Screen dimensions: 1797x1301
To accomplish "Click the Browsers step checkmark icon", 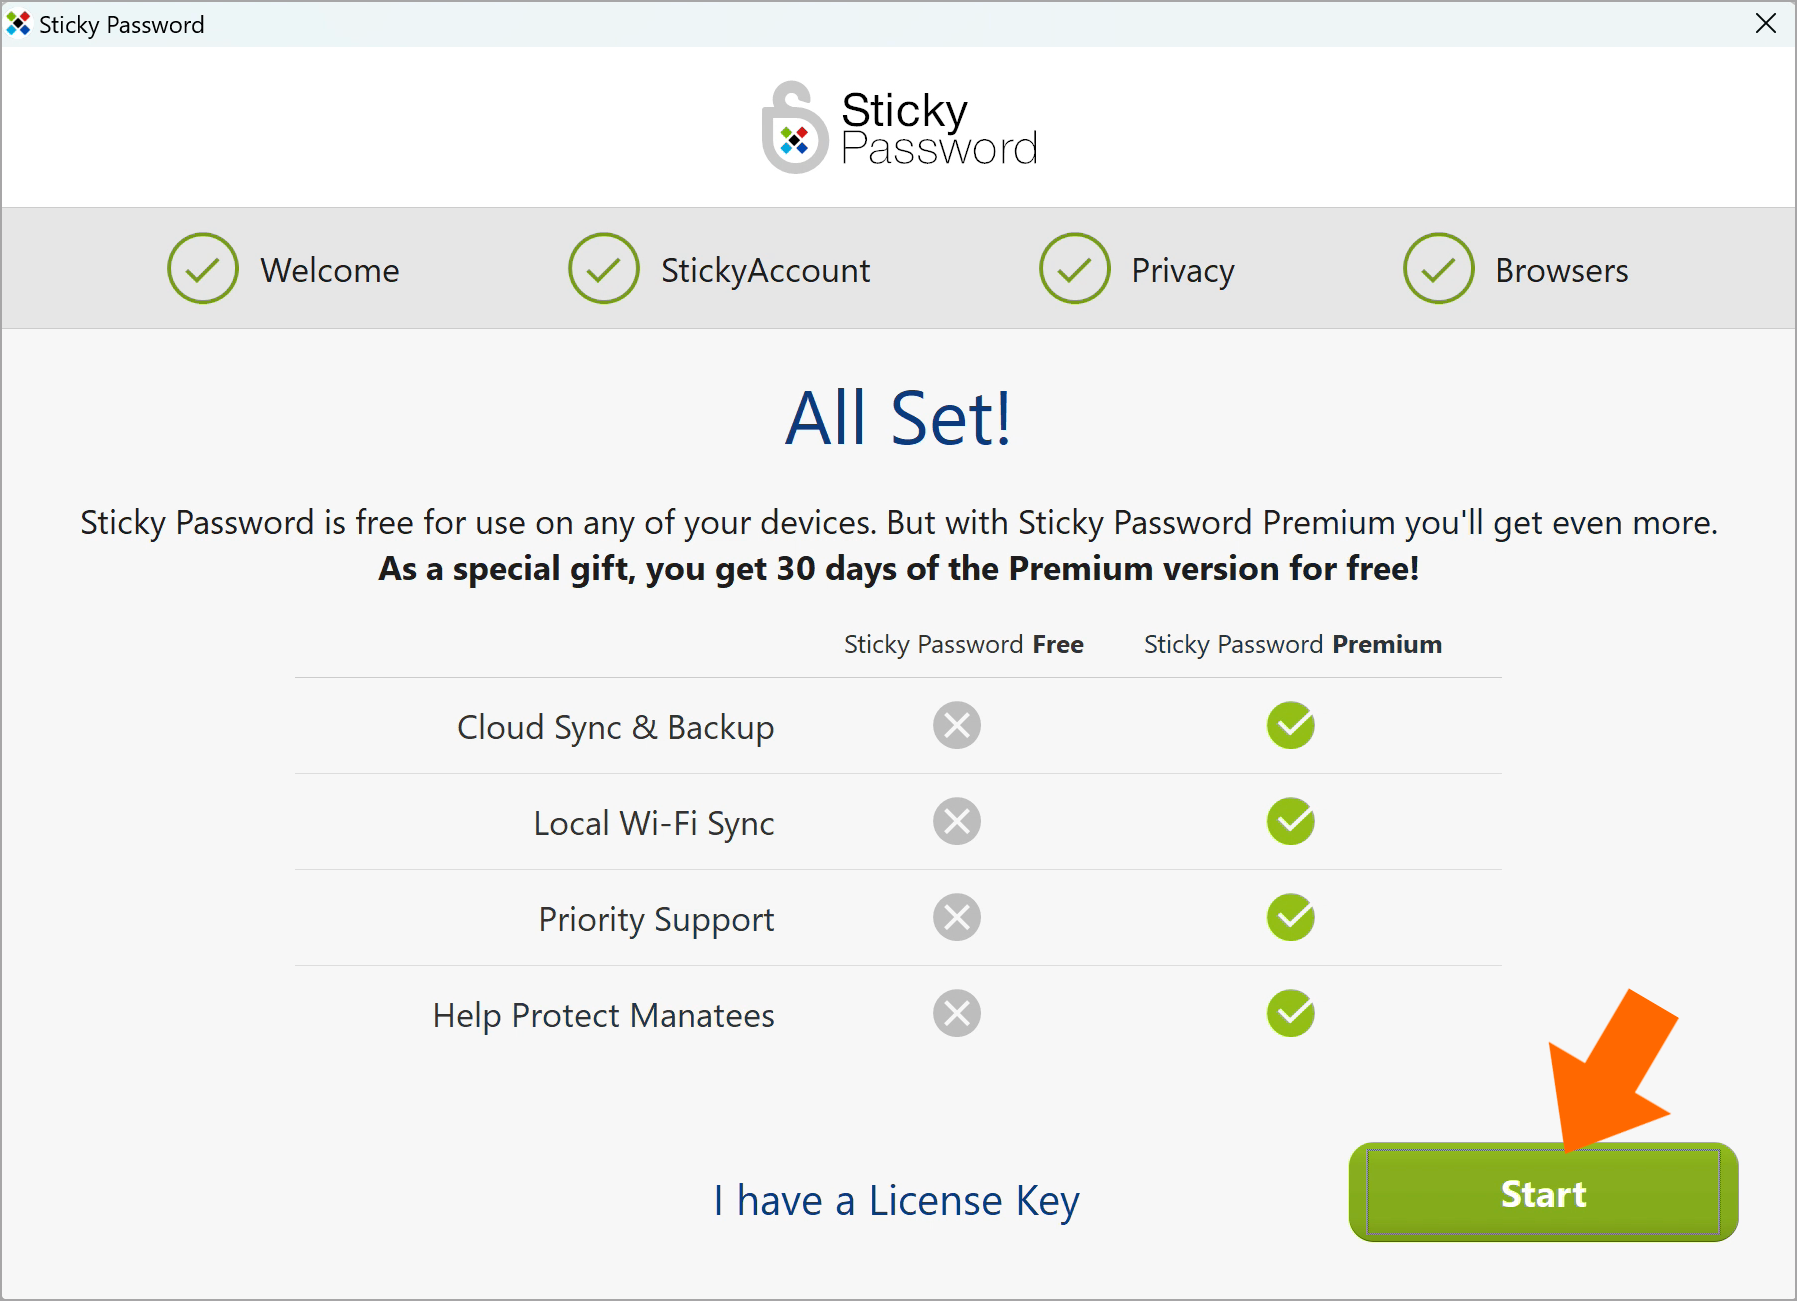I will pos(1439,268).
